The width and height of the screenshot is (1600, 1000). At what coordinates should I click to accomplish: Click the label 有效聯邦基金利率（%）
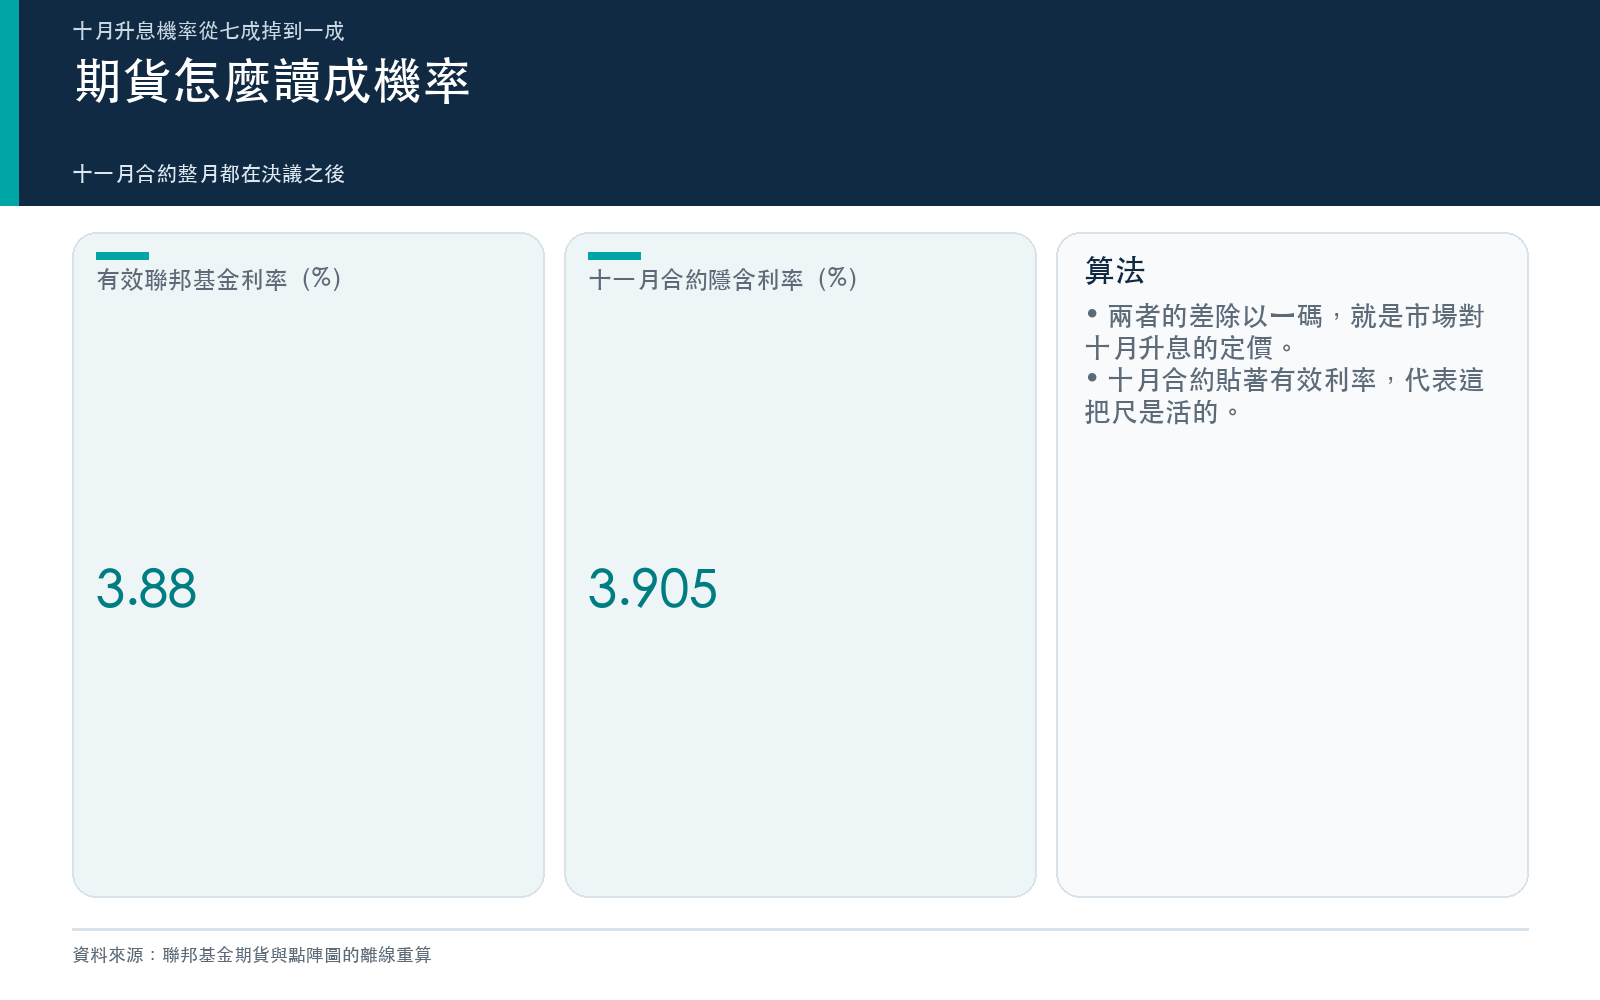[x=219, y=279]
